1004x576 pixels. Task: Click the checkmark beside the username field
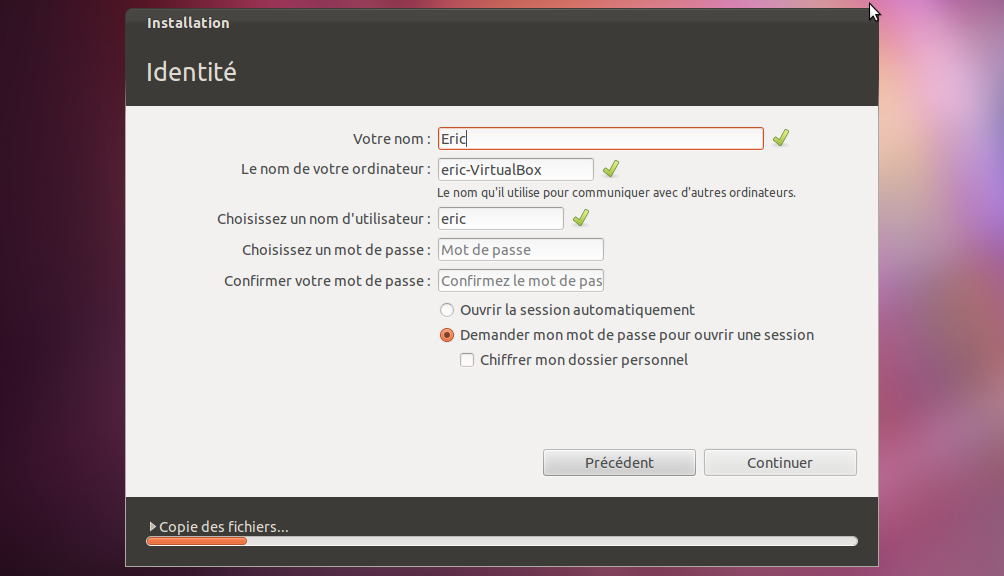[581, 218]
